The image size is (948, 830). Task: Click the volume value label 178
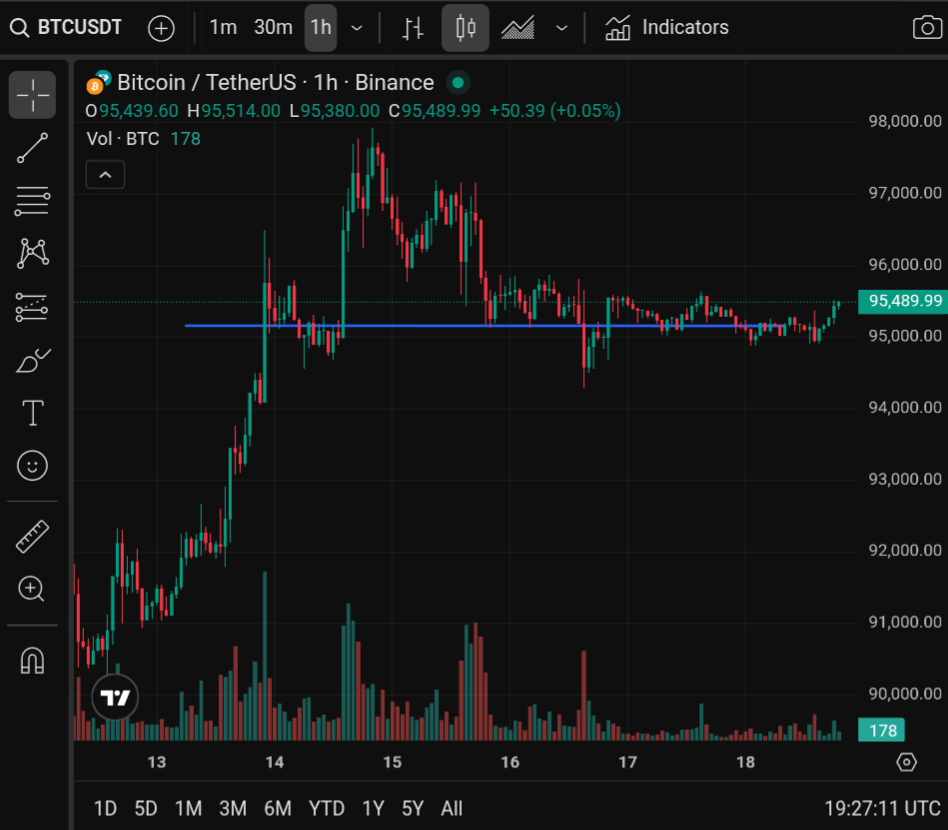881,730
